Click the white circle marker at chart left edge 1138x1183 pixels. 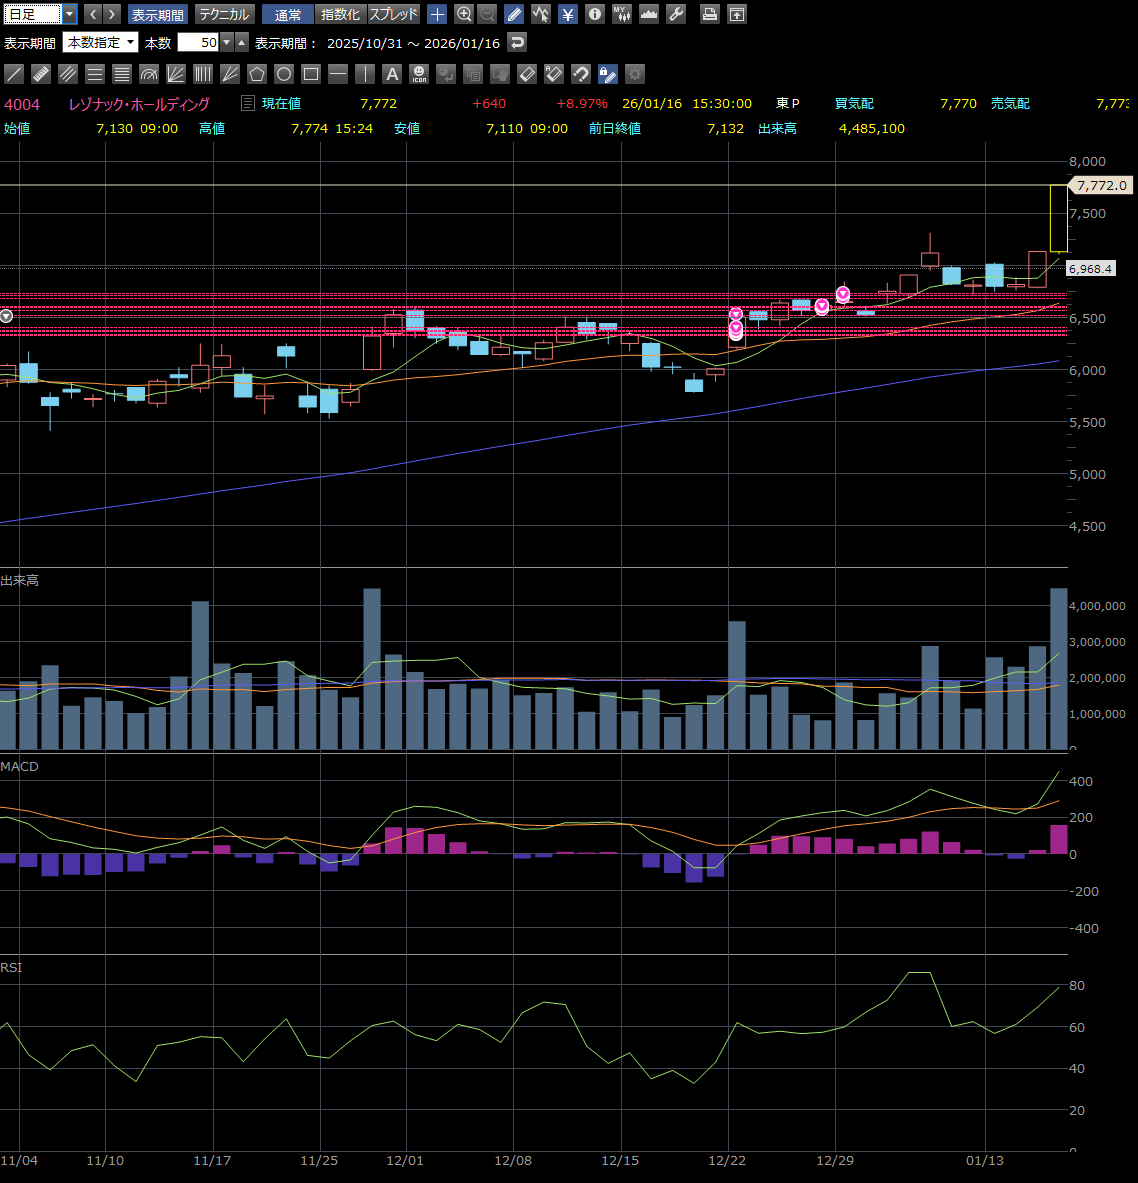tap(6, 316)
